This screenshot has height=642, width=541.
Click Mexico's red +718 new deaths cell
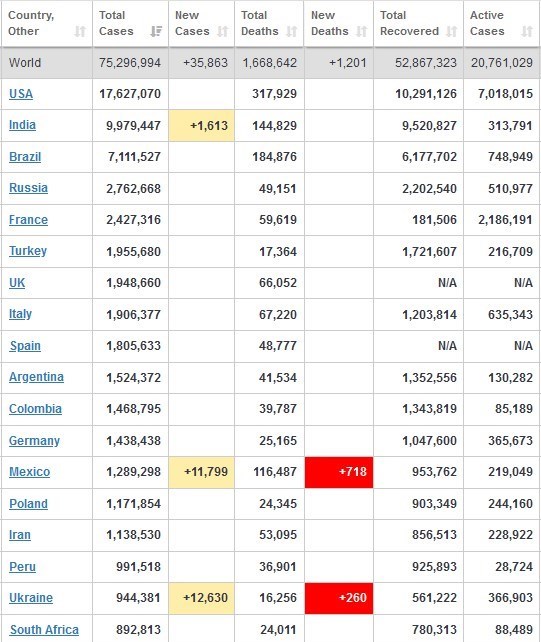tap(339, 472)
